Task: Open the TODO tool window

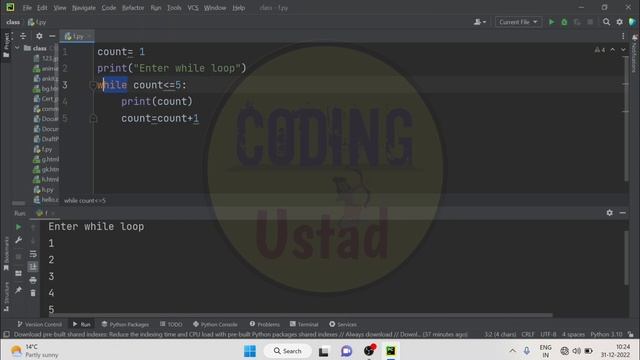Action: pyautogui.click(x=171, y=324)
